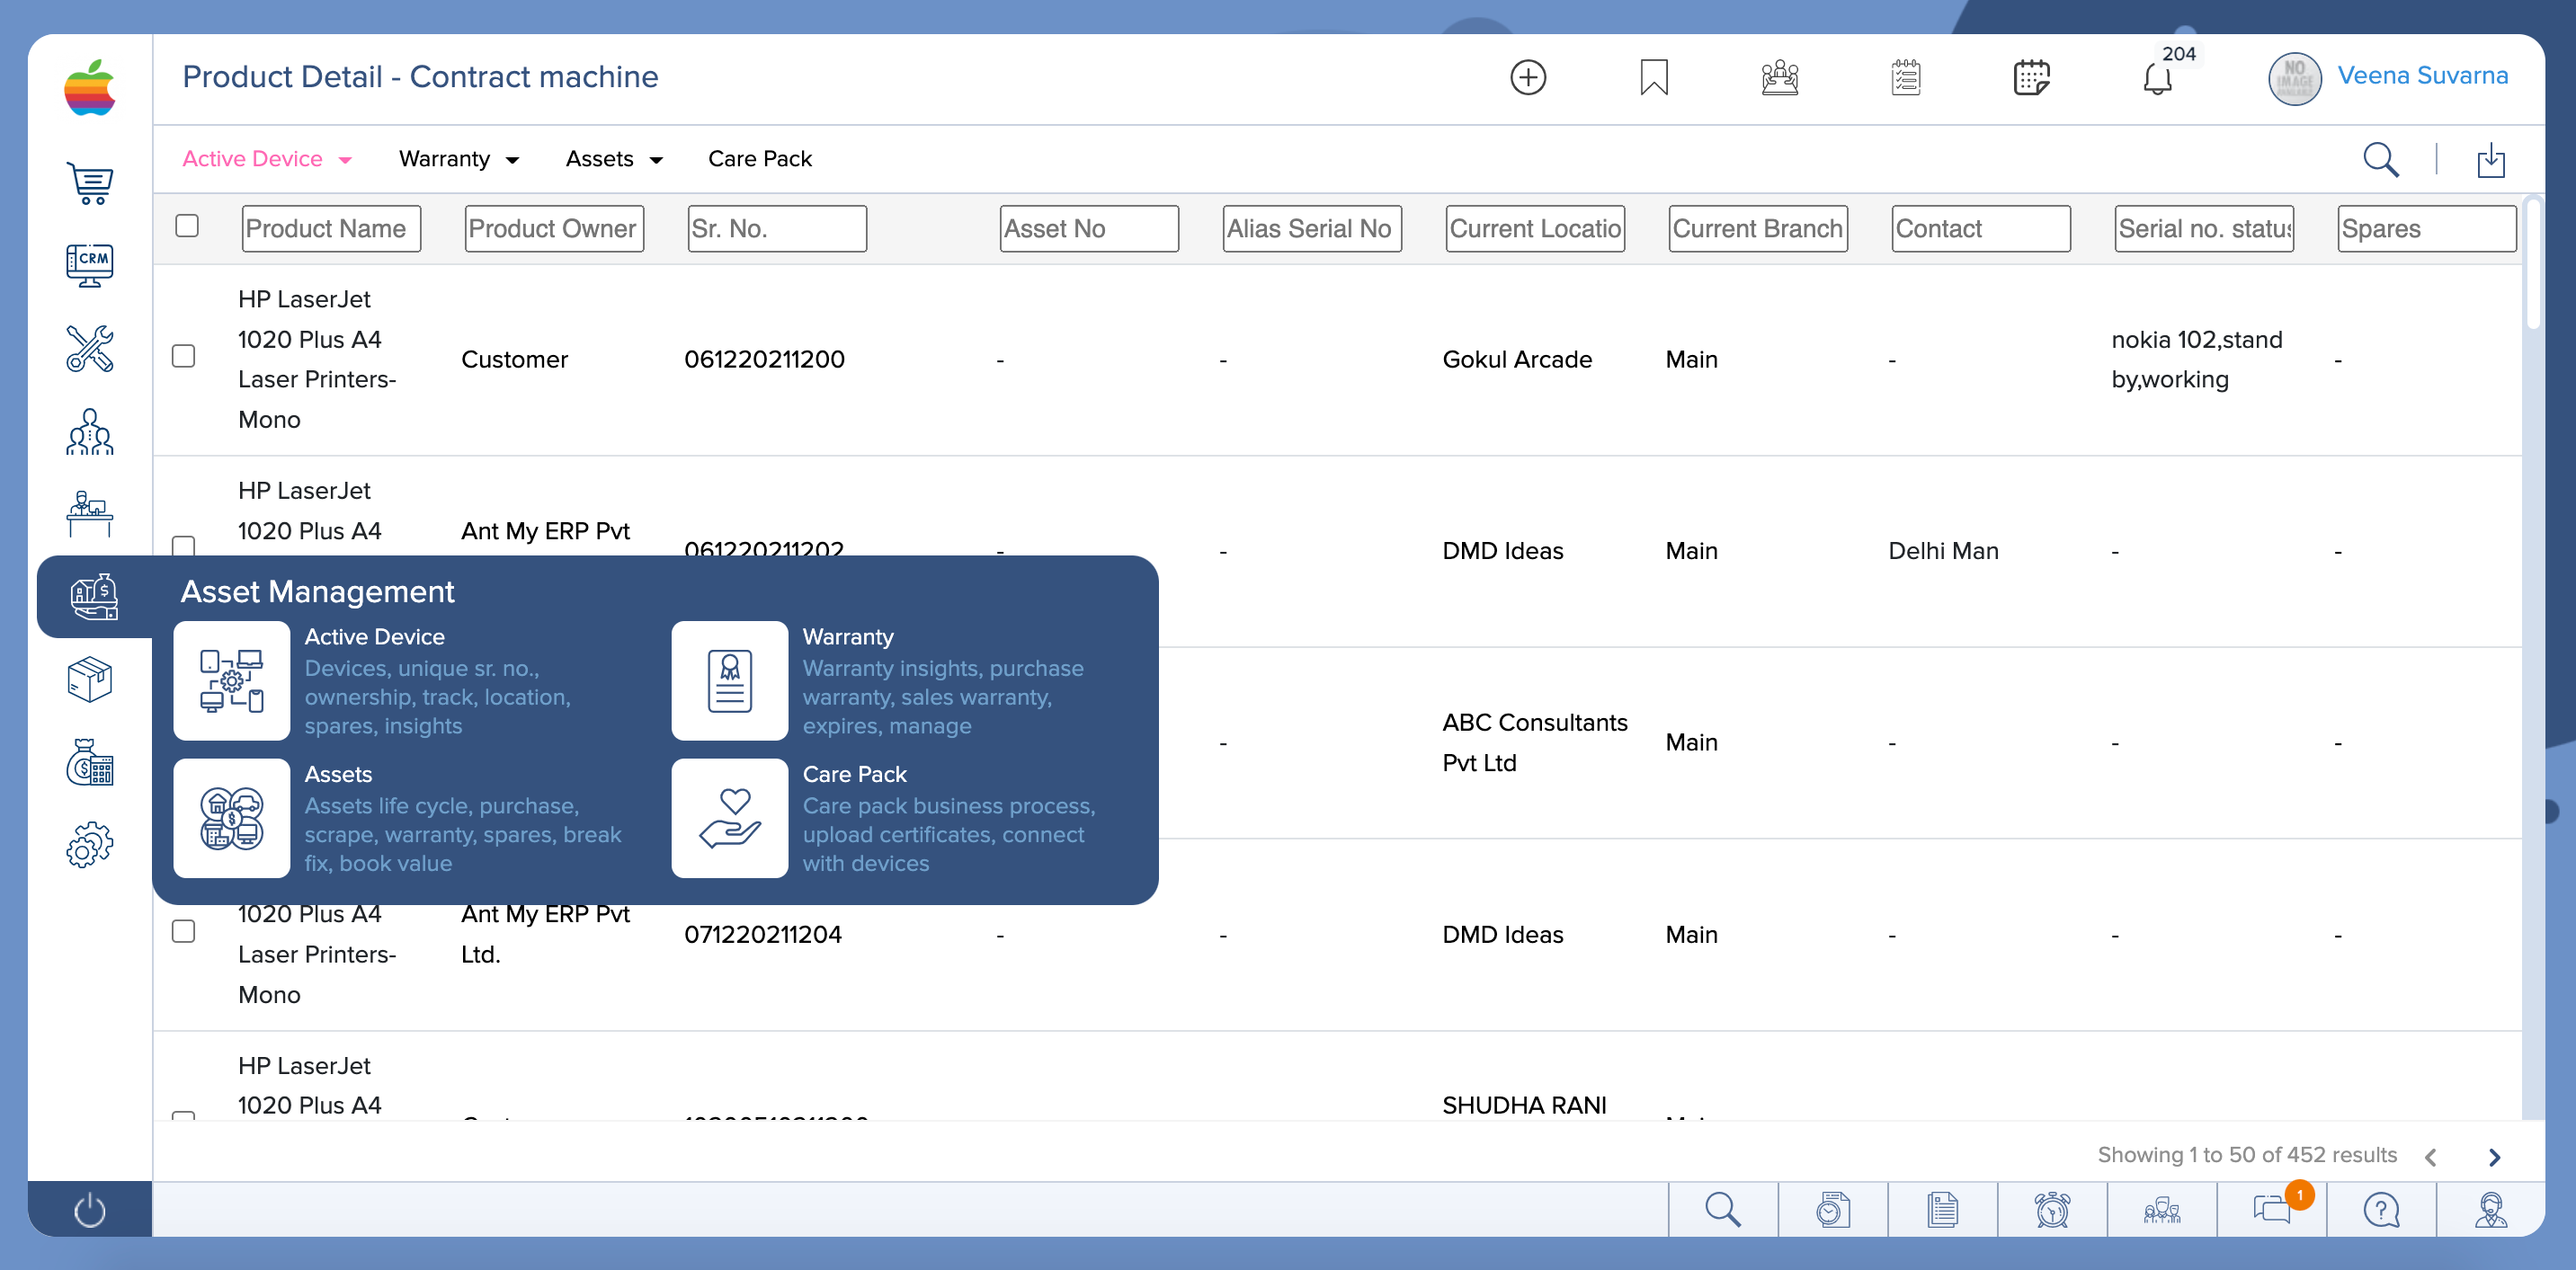Click the power logout icon
The image size is (2576, 1270).
click(x=90, y=1210)
